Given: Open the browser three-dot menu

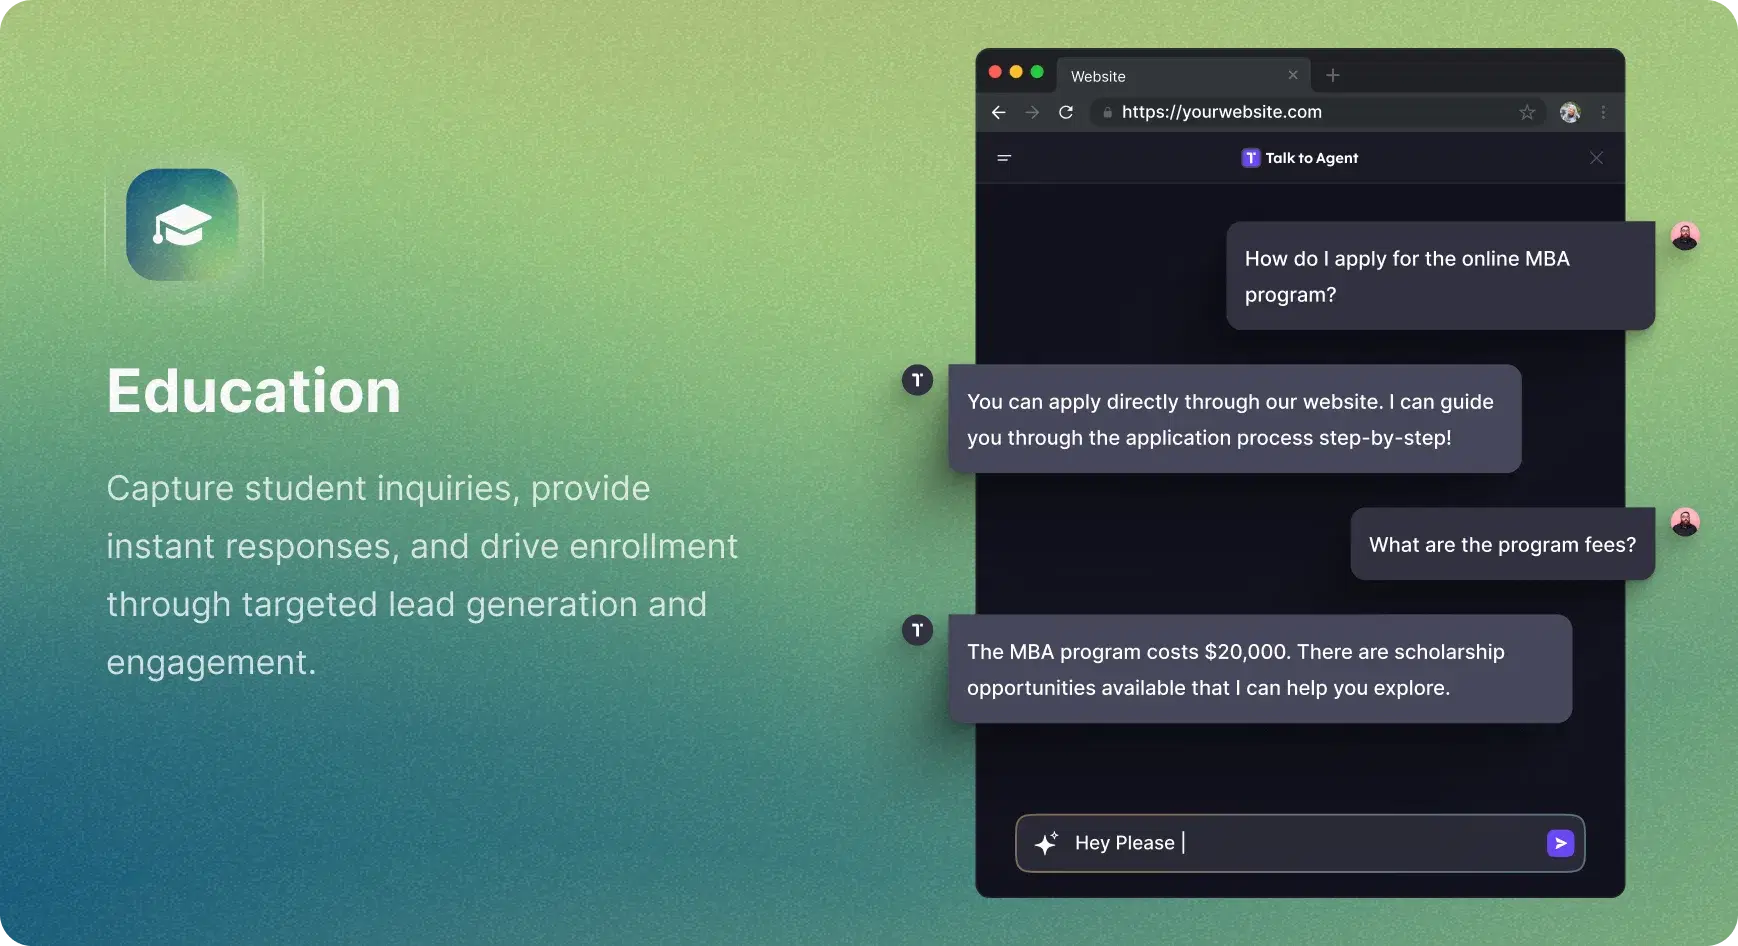Looking at the screenshot, I should (1604, 112).
